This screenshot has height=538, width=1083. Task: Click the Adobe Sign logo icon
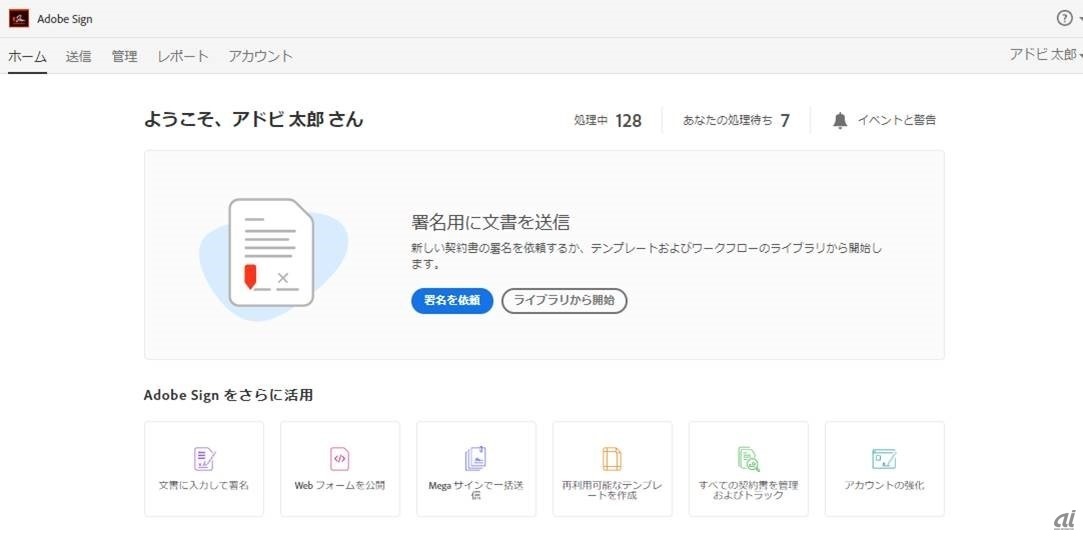click(x=19, y=19)
